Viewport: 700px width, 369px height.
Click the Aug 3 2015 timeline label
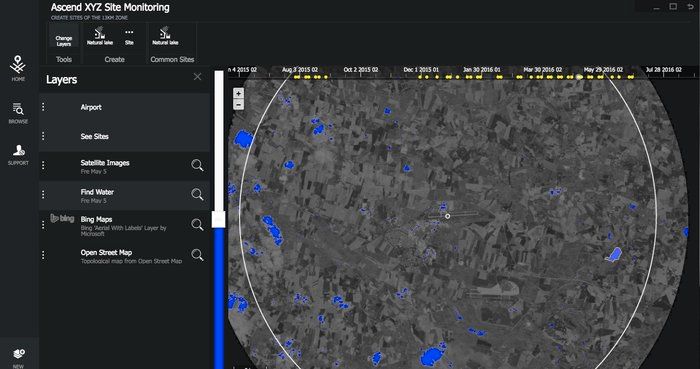point(300,70)
